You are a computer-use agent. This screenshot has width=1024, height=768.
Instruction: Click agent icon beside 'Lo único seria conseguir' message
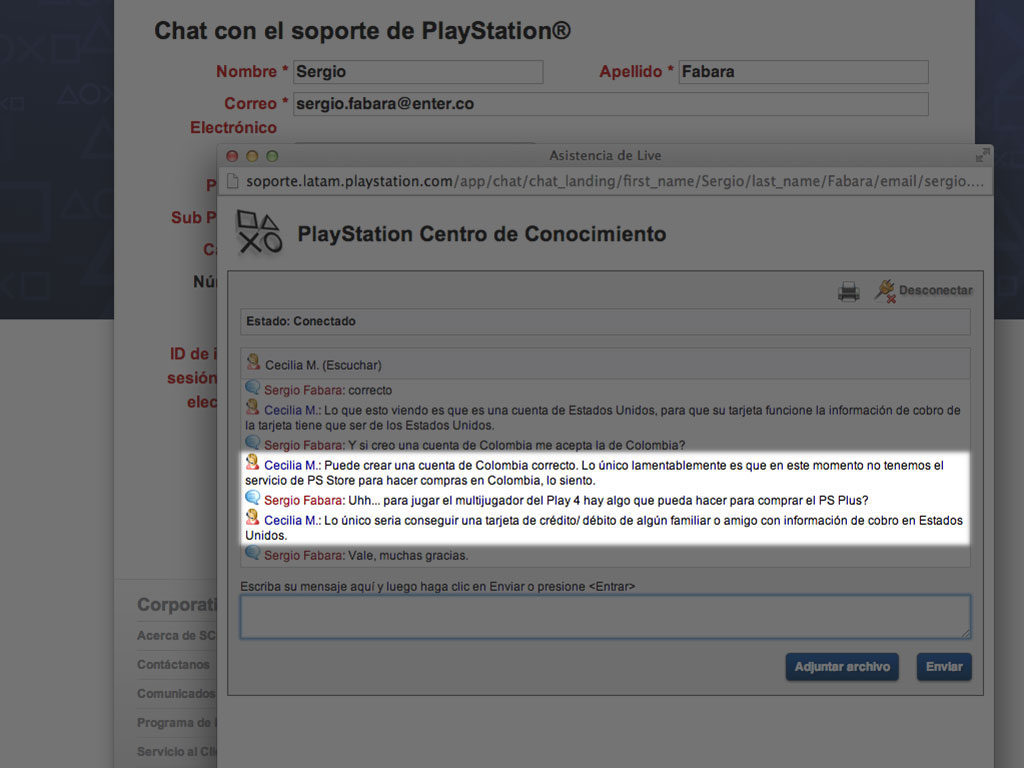[x=252, y=518]
